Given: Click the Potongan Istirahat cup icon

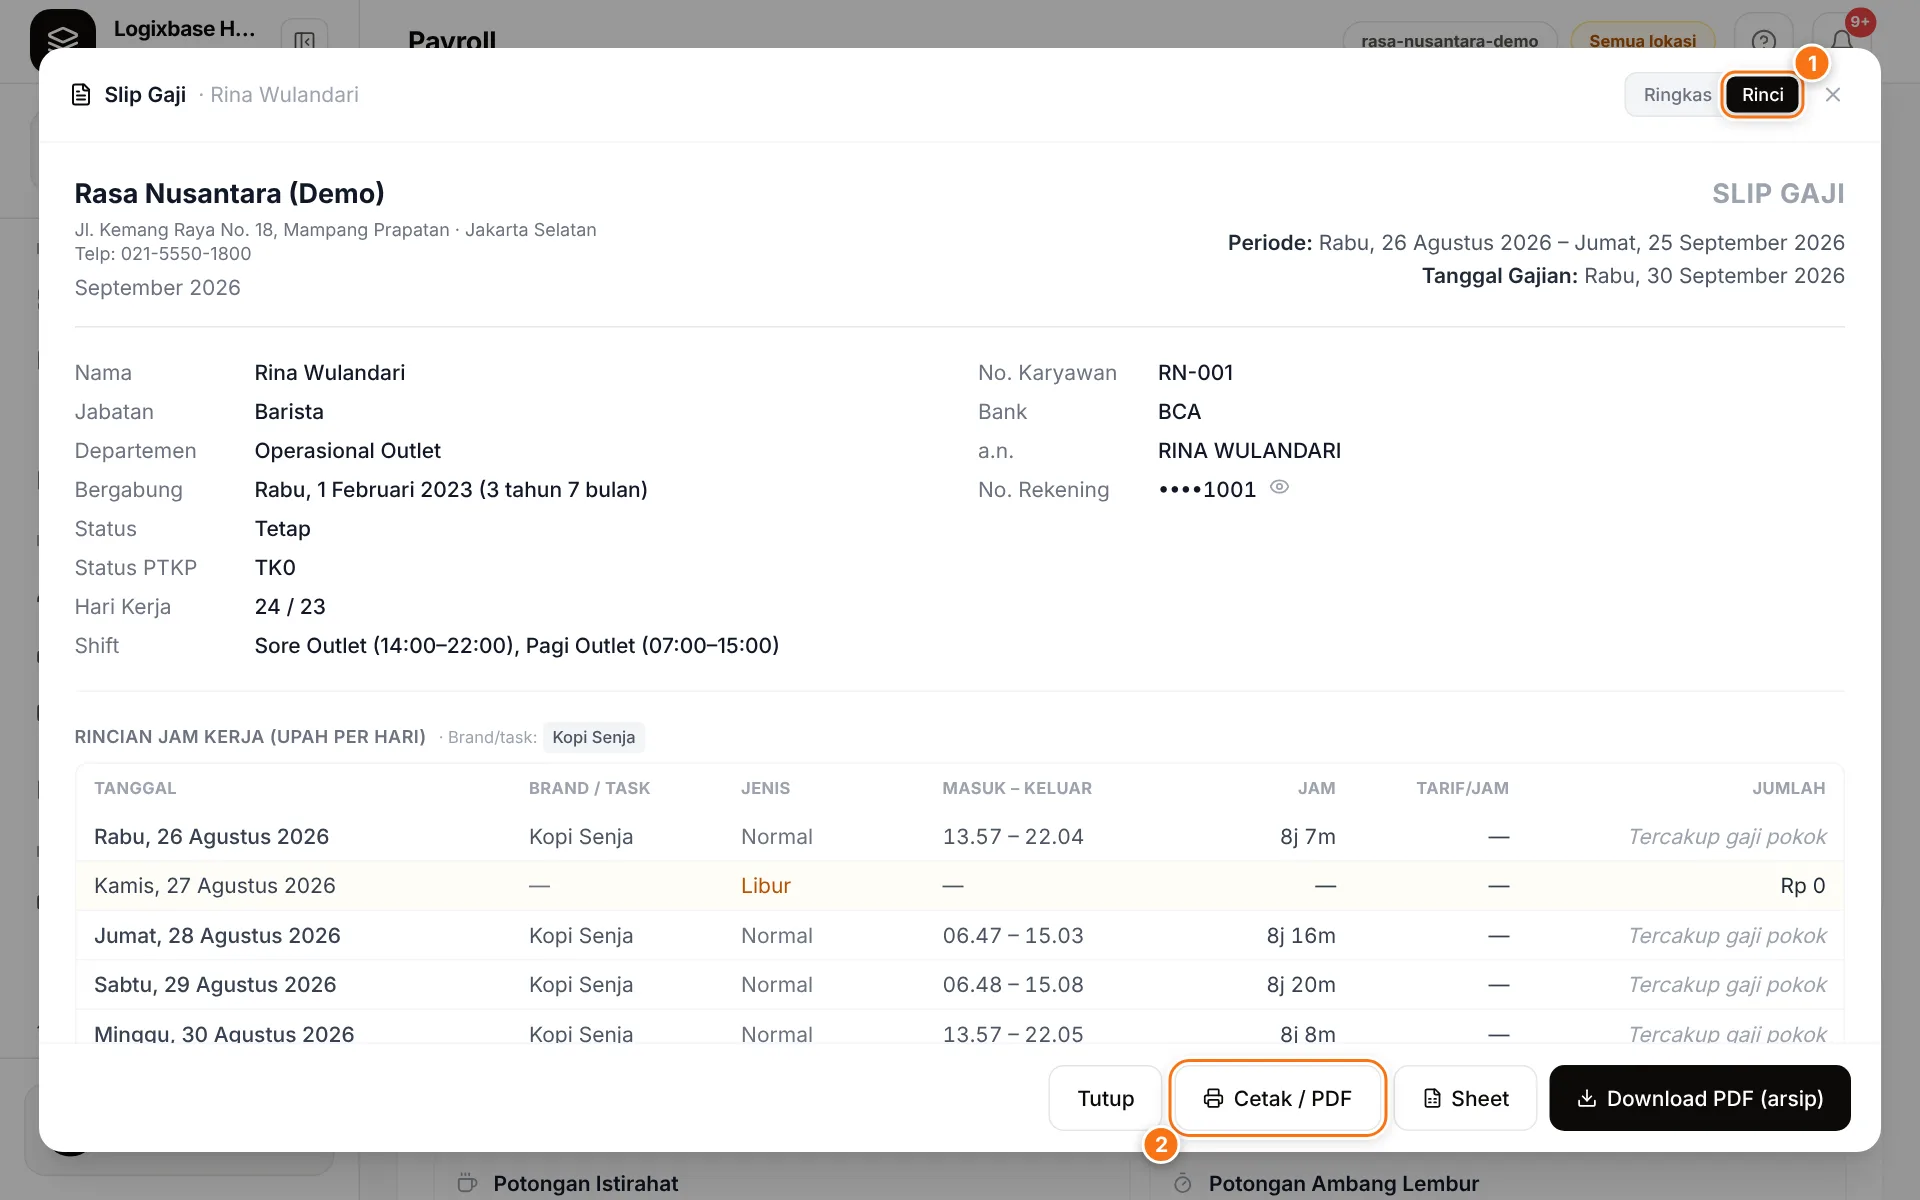Looking at the screenshot, I should click(467, 1183).
